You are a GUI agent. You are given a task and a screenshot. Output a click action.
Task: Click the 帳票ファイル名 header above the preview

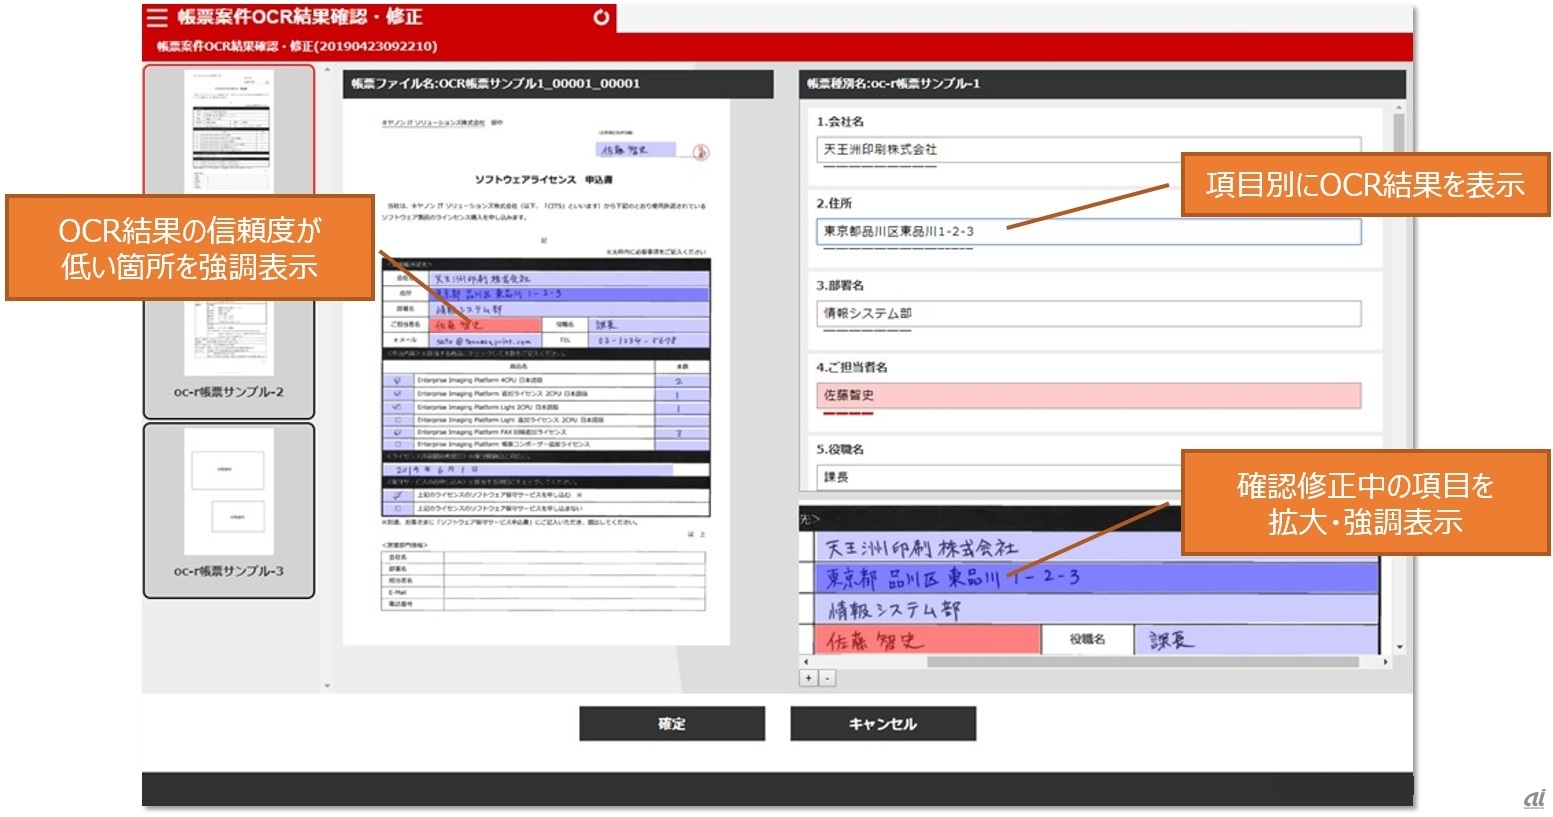pyautogui.click(x=558, y=84)
